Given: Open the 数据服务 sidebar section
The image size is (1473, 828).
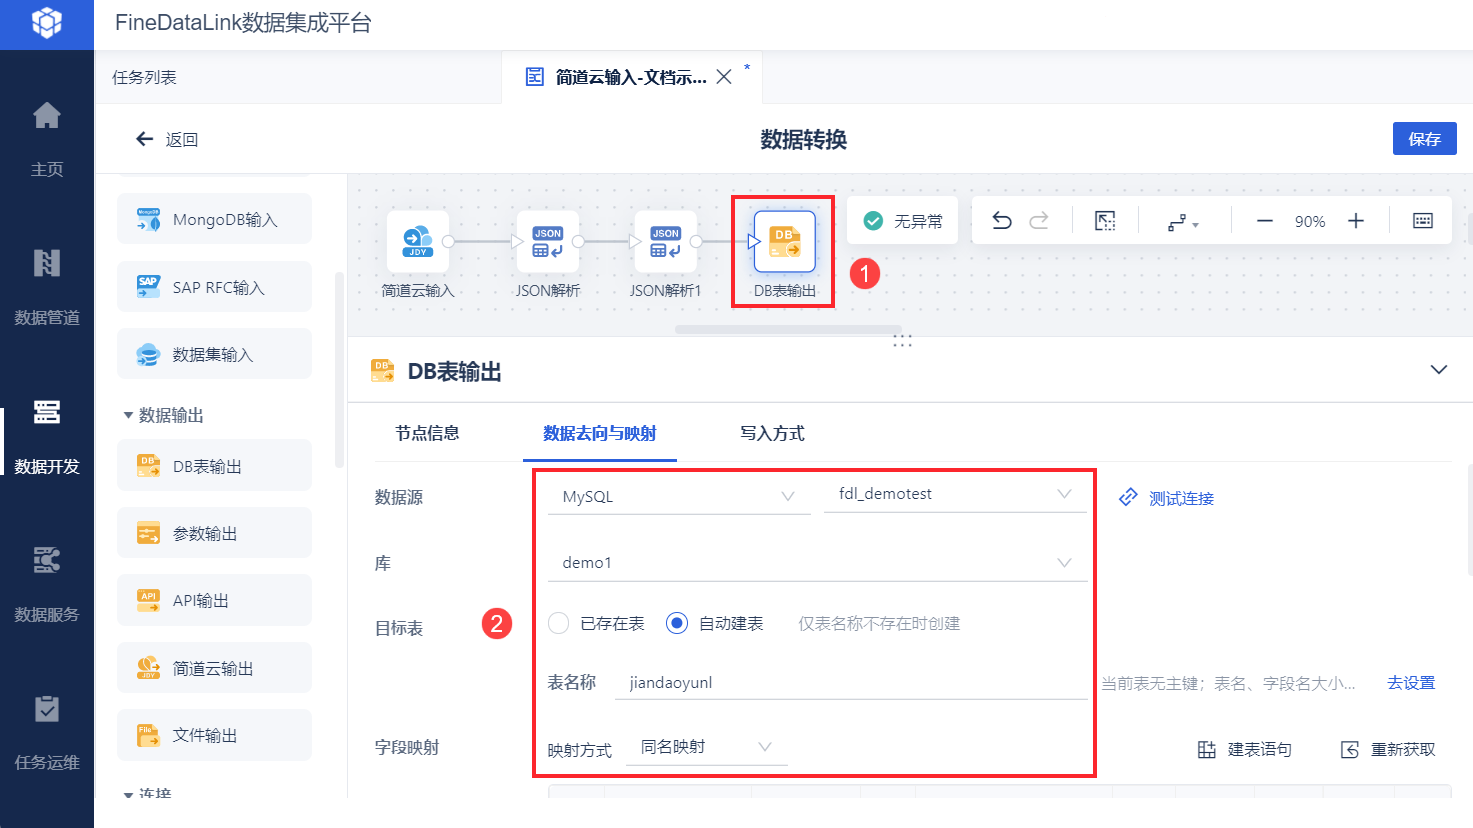Looking at the screenshot, I should [47, 584].
